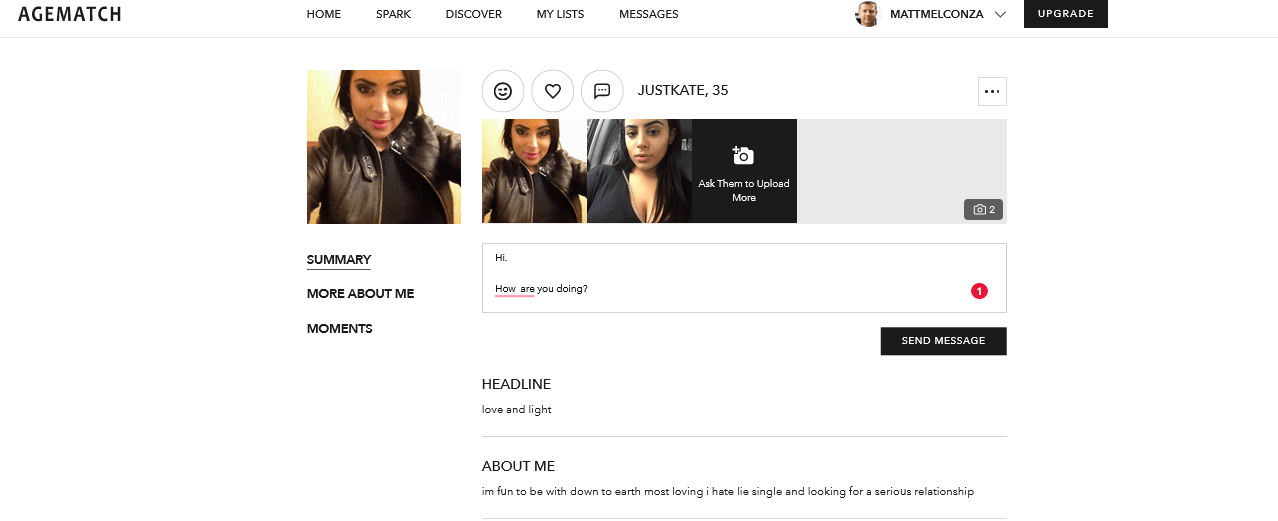Click the SEND MESSAGE button
Viewport: 1278px width, 521px height.
[x=944, y=341]
